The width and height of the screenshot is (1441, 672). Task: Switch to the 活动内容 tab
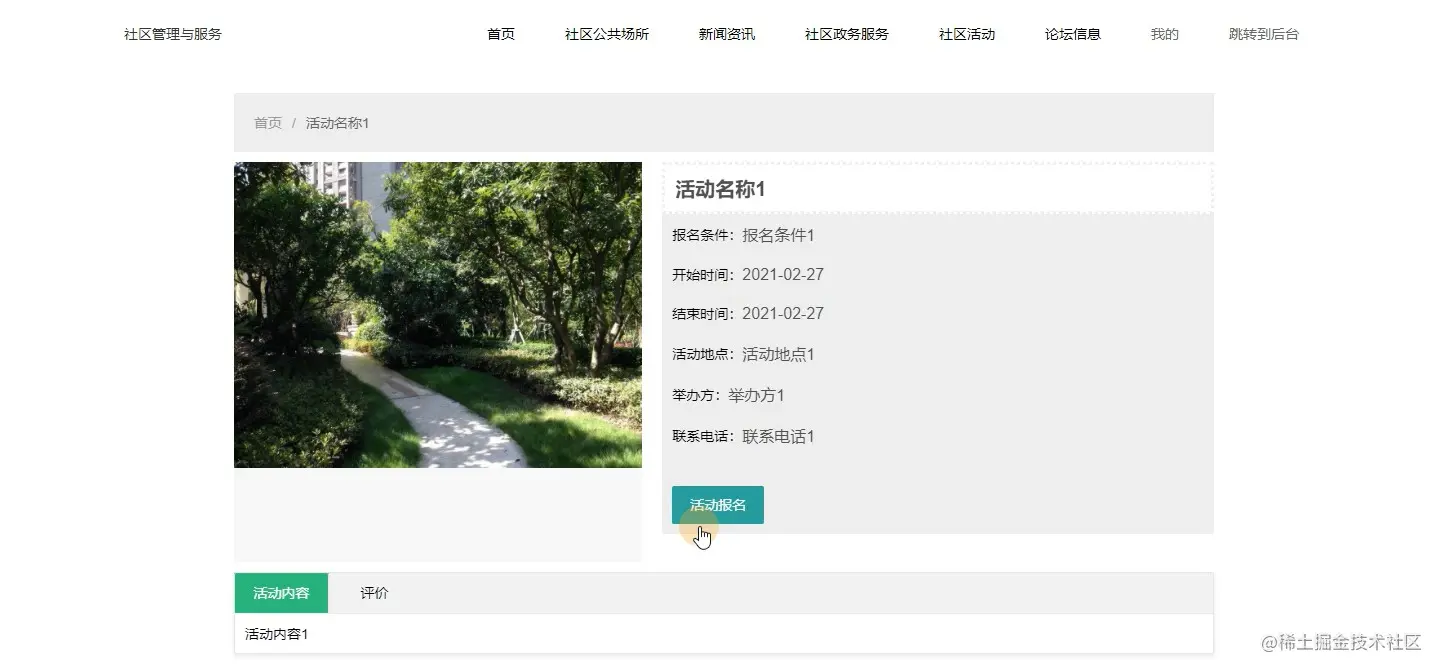(x=280, y=592)
